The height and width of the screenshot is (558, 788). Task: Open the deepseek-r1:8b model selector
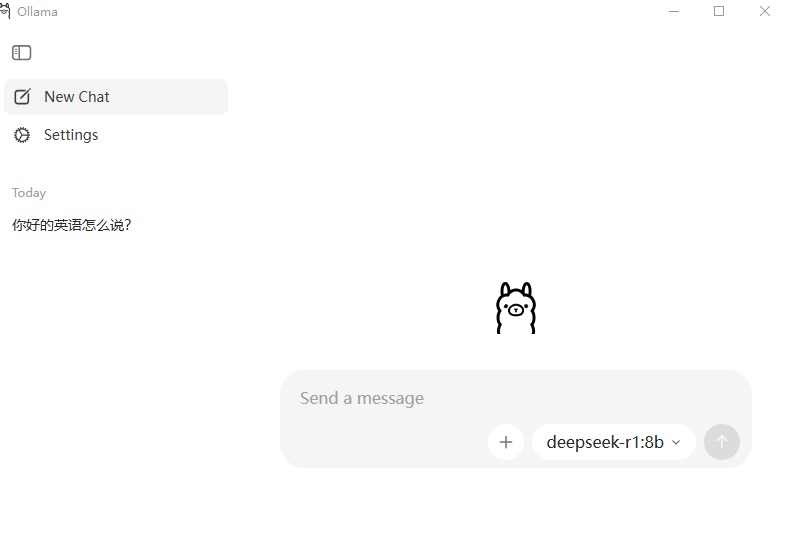(x=614, y=442)
